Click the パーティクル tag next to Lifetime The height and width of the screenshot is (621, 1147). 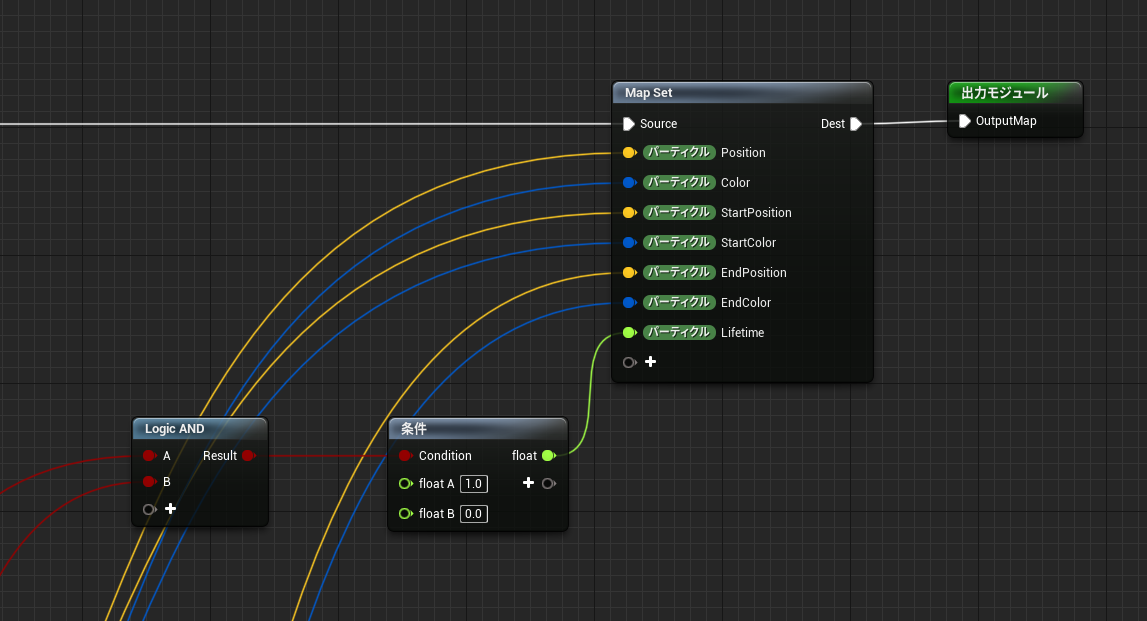(679, 332)
